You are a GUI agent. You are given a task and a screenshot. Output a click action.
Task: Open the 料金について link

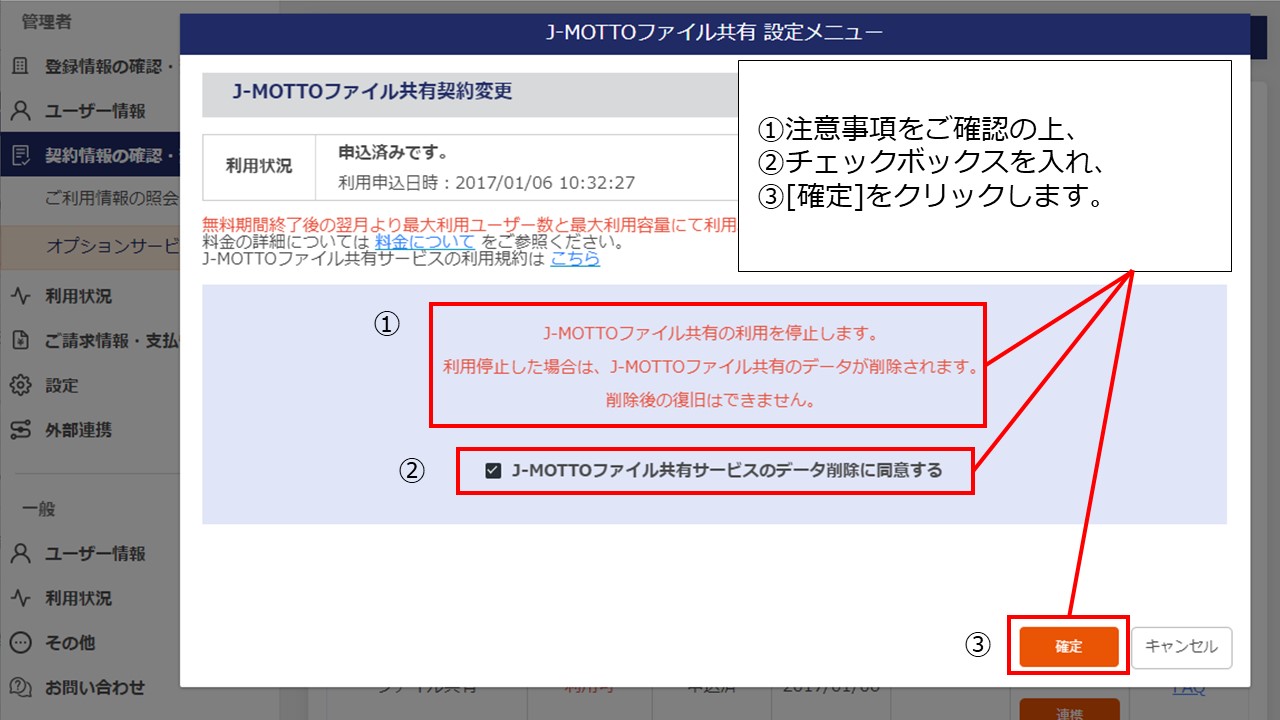[x=425, y=241]
